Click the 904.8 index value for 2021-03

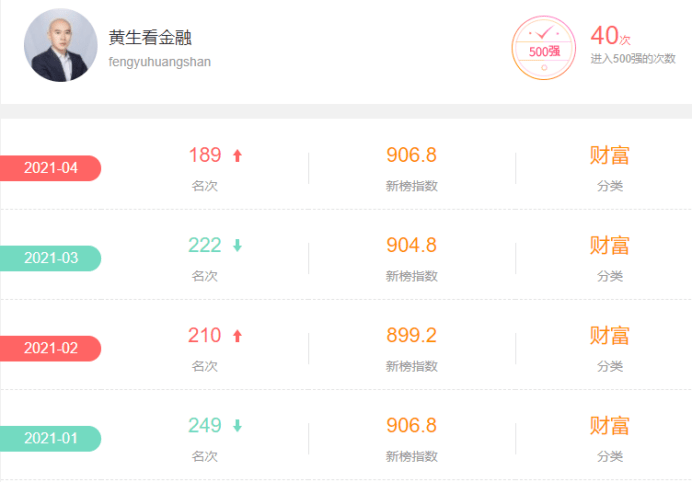coord(411,245)
